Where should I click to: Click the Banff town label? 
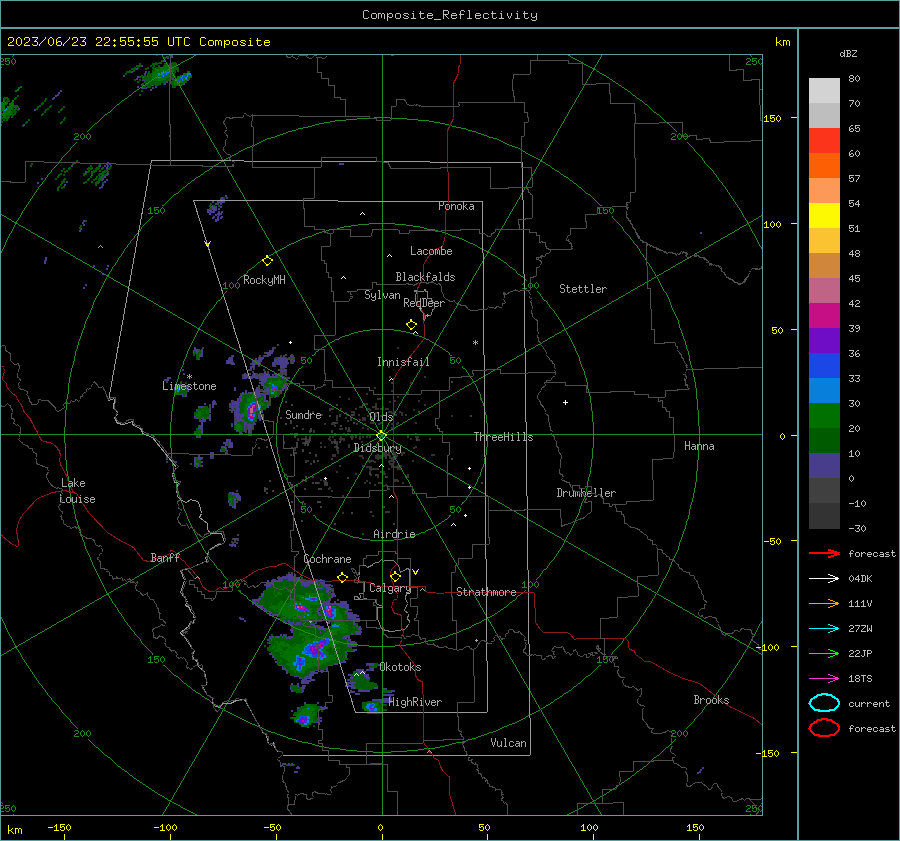tap(165, 557)
